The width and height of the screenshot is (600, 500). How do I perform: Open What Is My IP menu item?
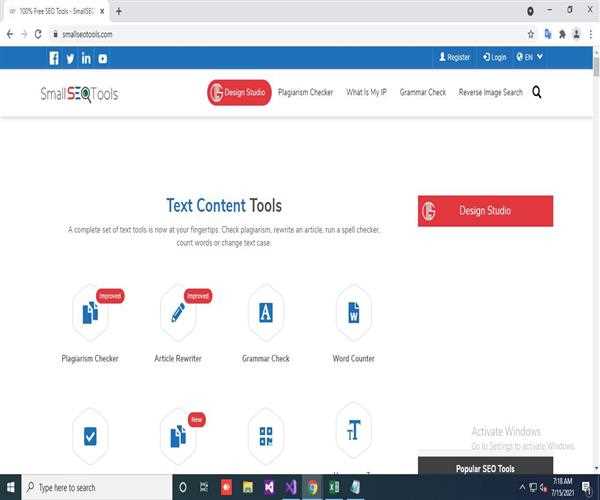coord(366,92)
